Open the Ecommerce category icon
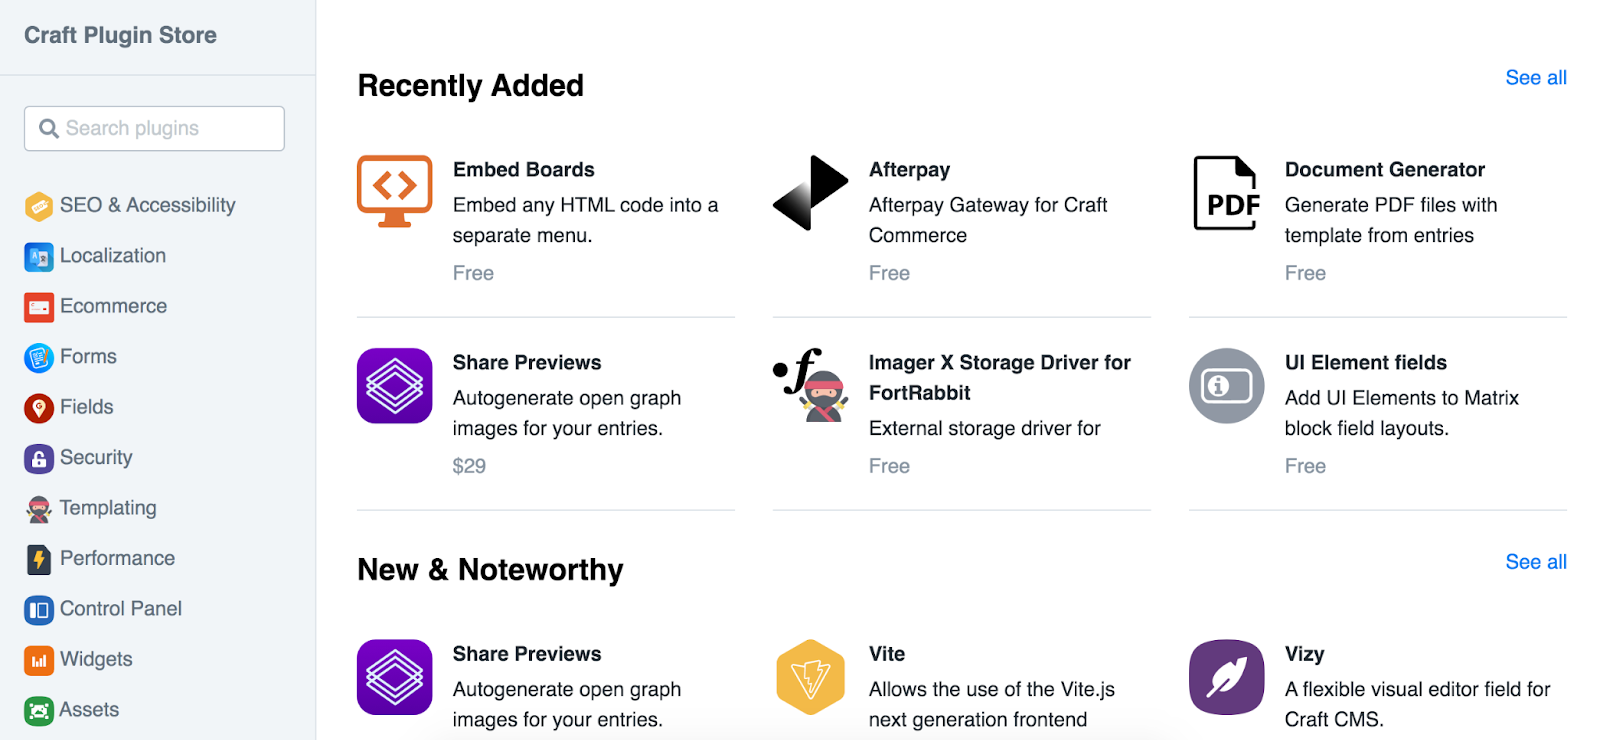The height and width of the screenshot is (740, 1600). [x=38, y=306]
